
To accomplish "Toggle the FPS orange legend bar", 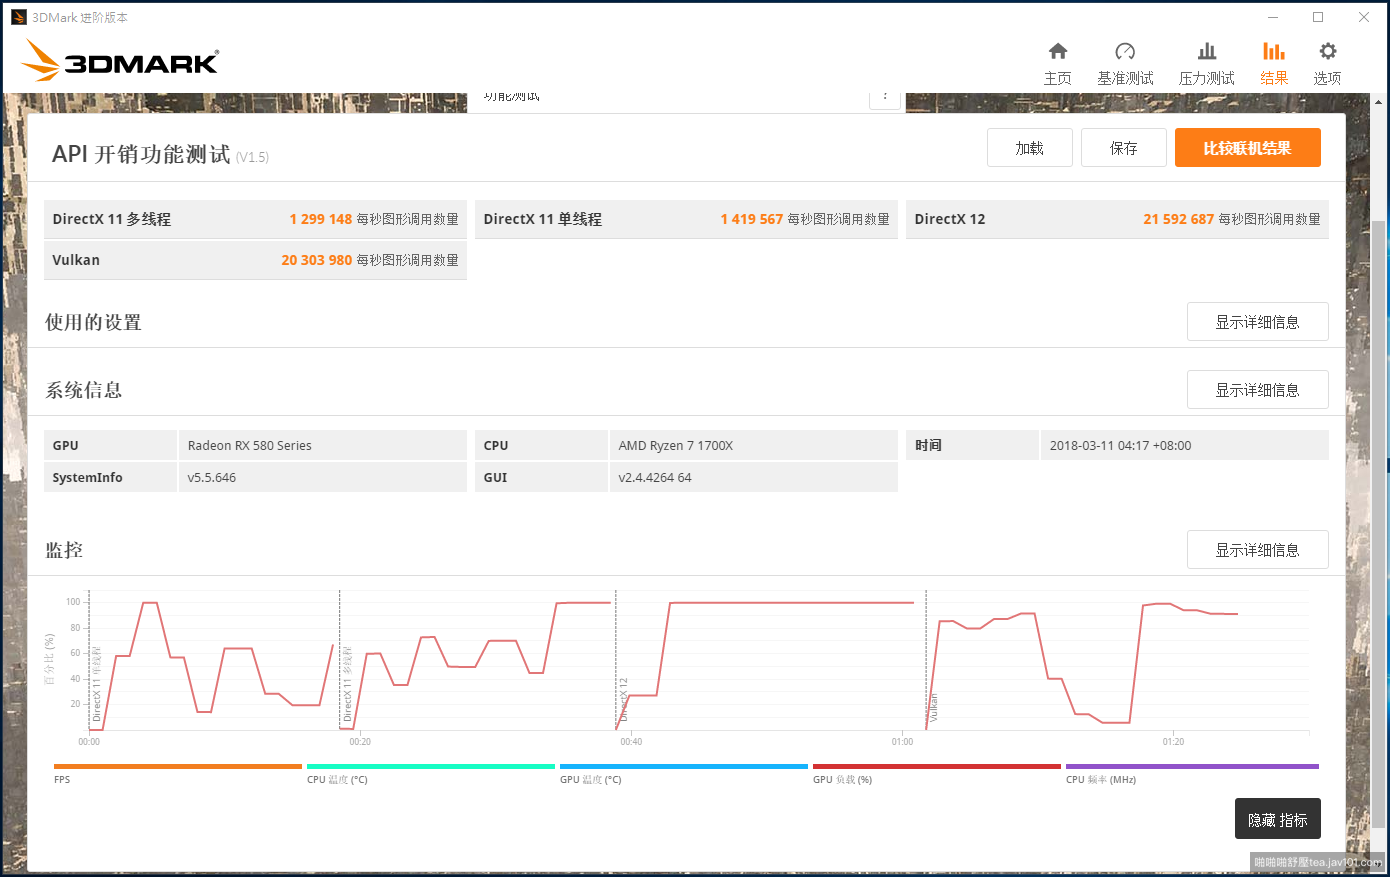I will pyautogui.click(x=178, y=767).
